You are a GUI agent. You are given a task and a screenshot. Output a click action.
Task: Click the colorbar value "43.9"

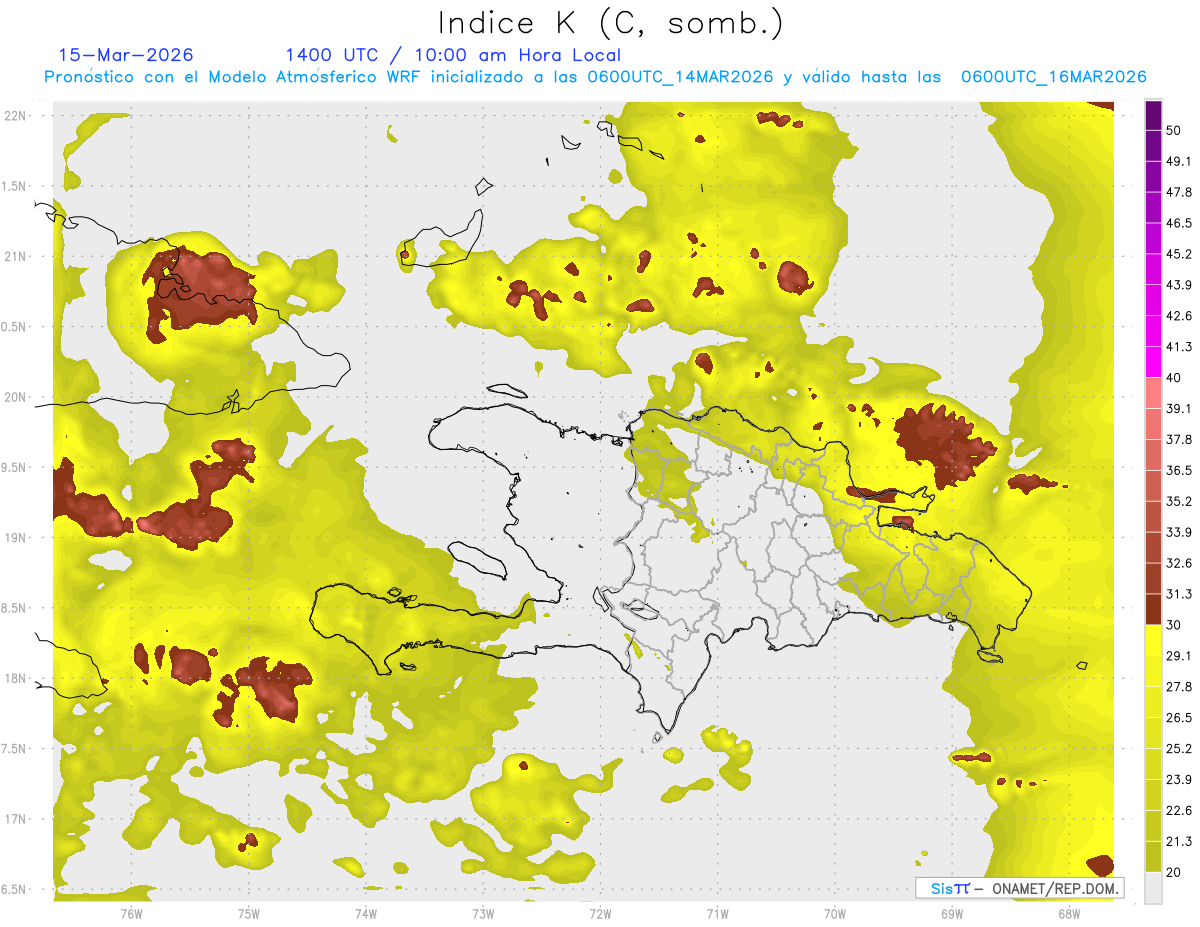1179,285
